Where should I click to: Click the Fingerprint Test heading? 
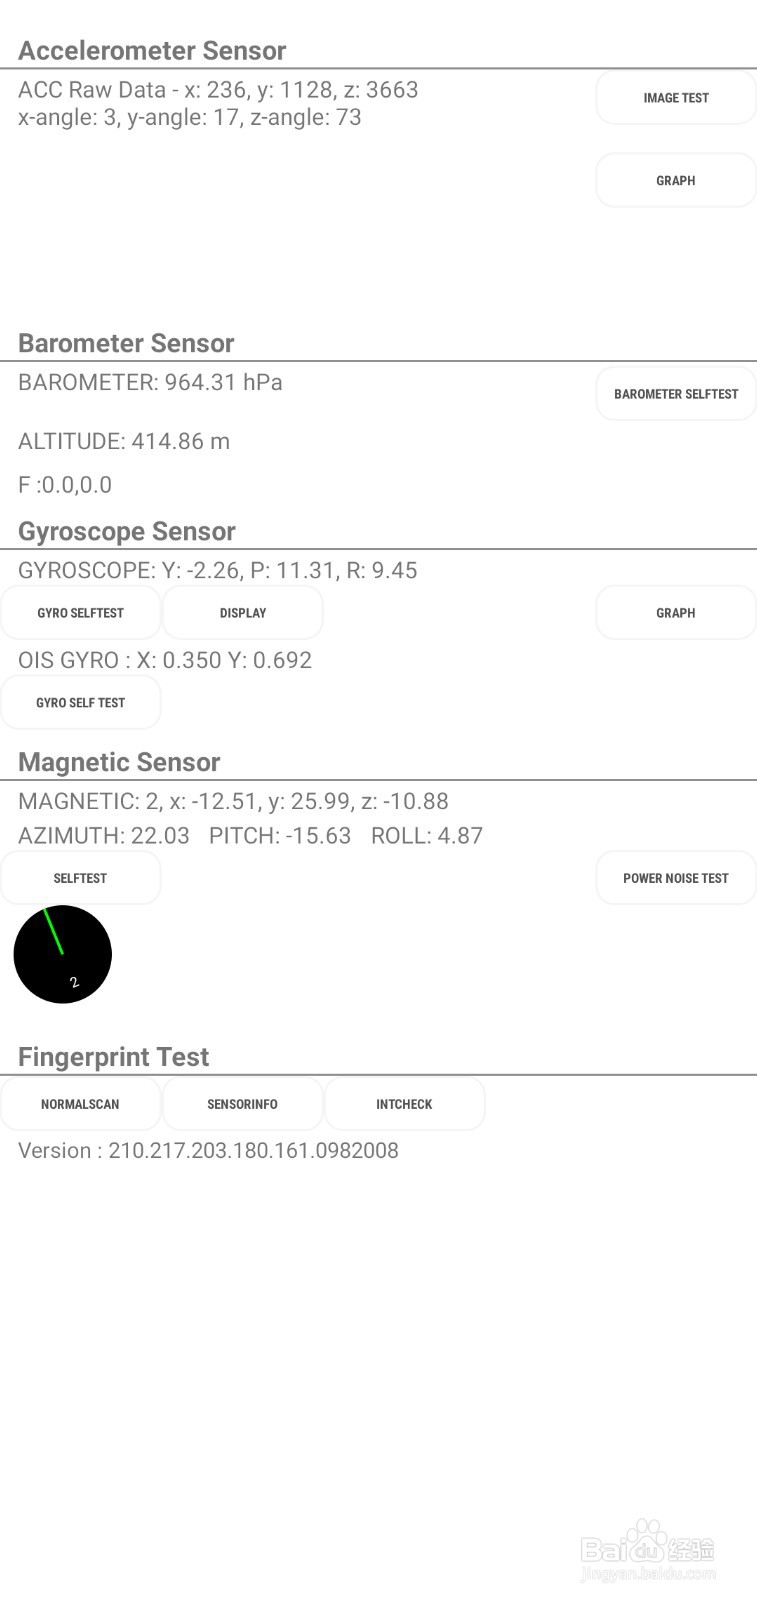(113, 1057)
